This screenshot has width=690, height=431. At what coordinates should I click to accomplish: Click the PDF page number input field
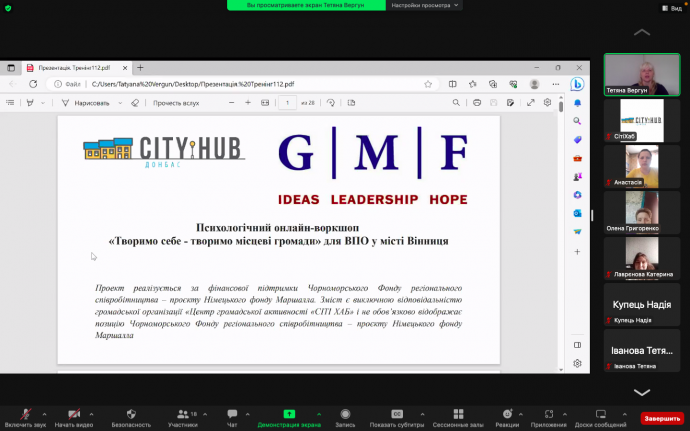tap(287, 102)
